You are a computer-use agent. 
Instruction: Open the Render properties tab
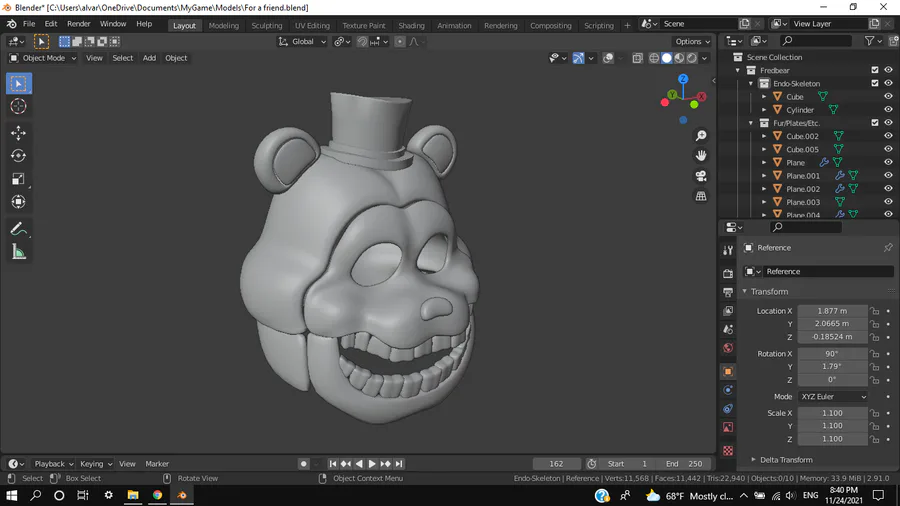click(x=728, y=273)
